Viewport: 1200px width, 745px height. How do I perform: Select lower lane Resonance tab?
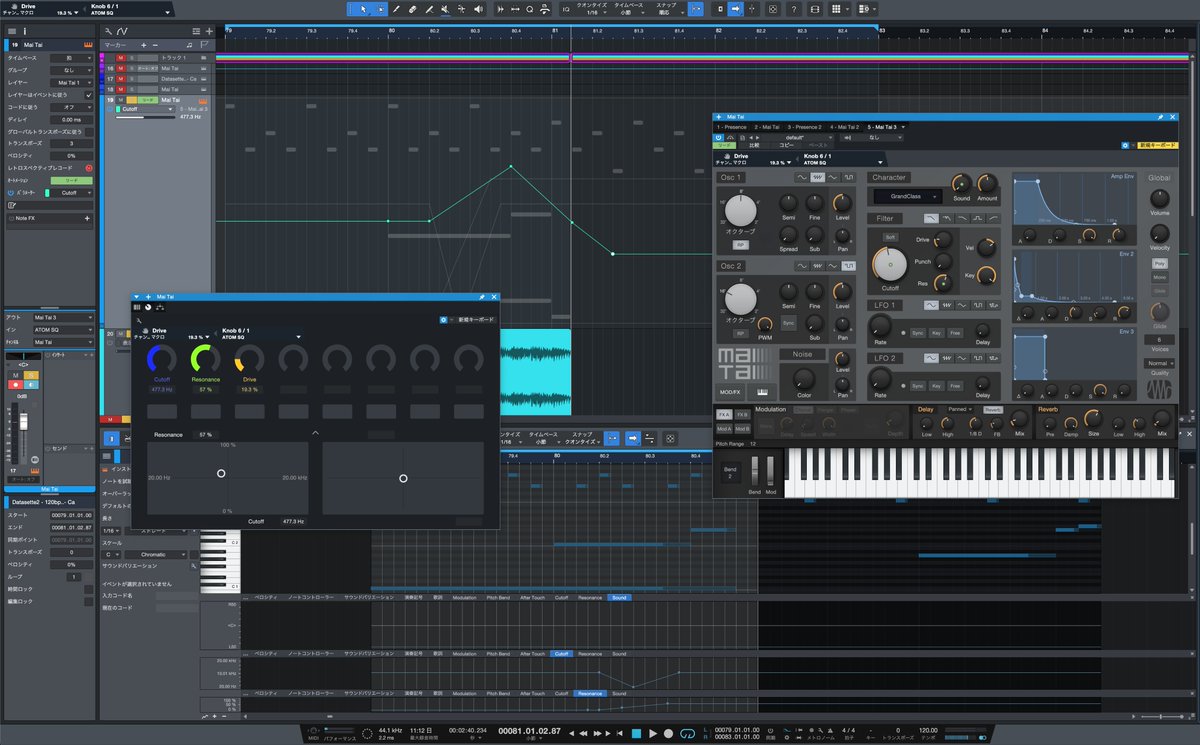pyautogui.click(x=590, y=693)
